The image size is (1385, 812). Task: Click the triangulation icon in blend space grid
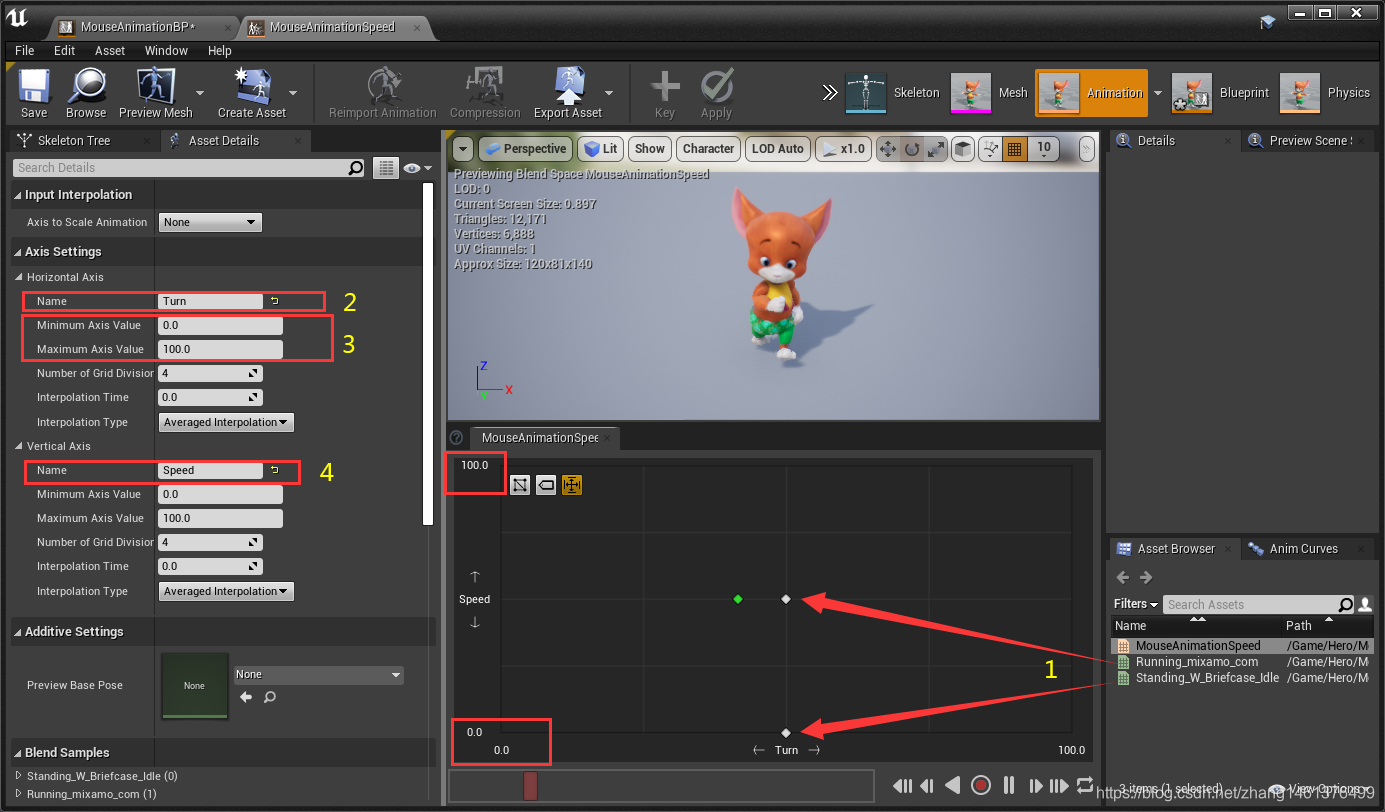(x=520, y=485)
